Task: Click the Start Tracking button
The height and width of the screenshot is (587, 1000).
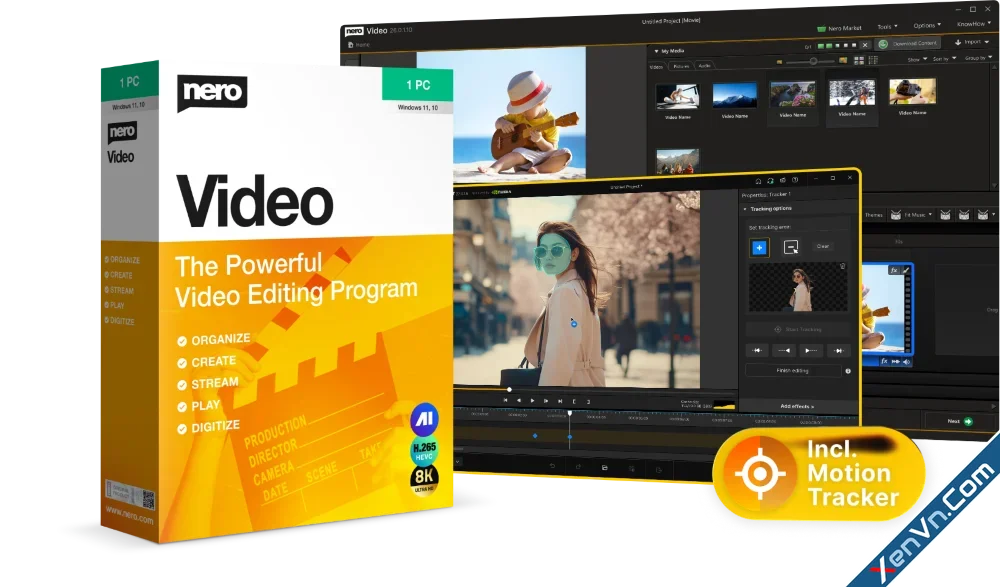Action: tap(797, 329)
